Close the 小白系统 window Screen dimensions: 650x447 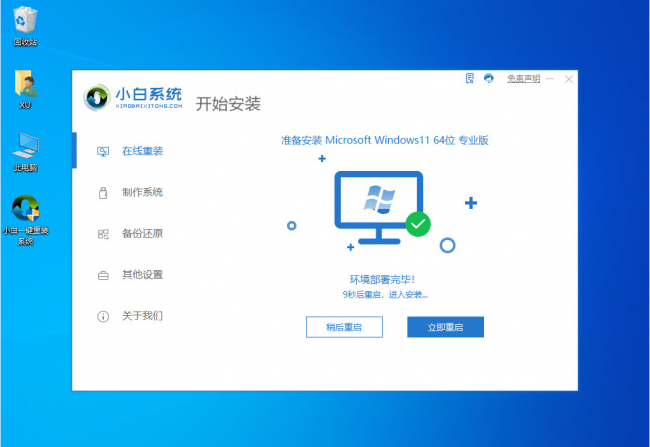[x=569, y=79]
